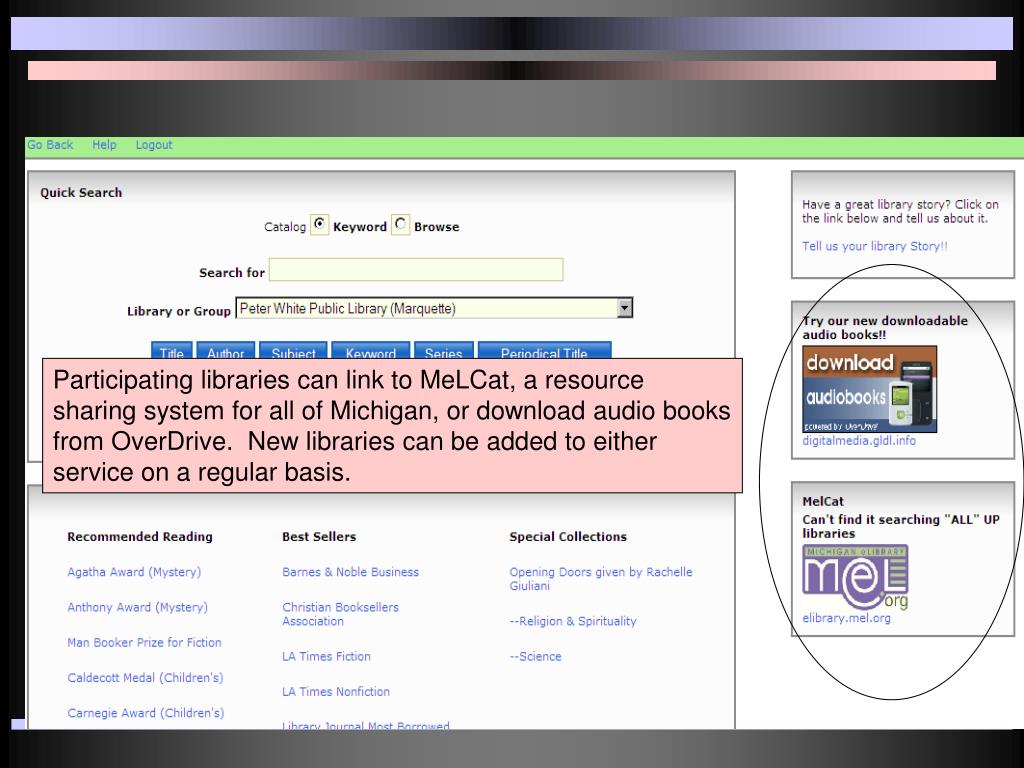Open the Religion & Spirituality collection
The image size is (1024, 768).
coord(573,622)
